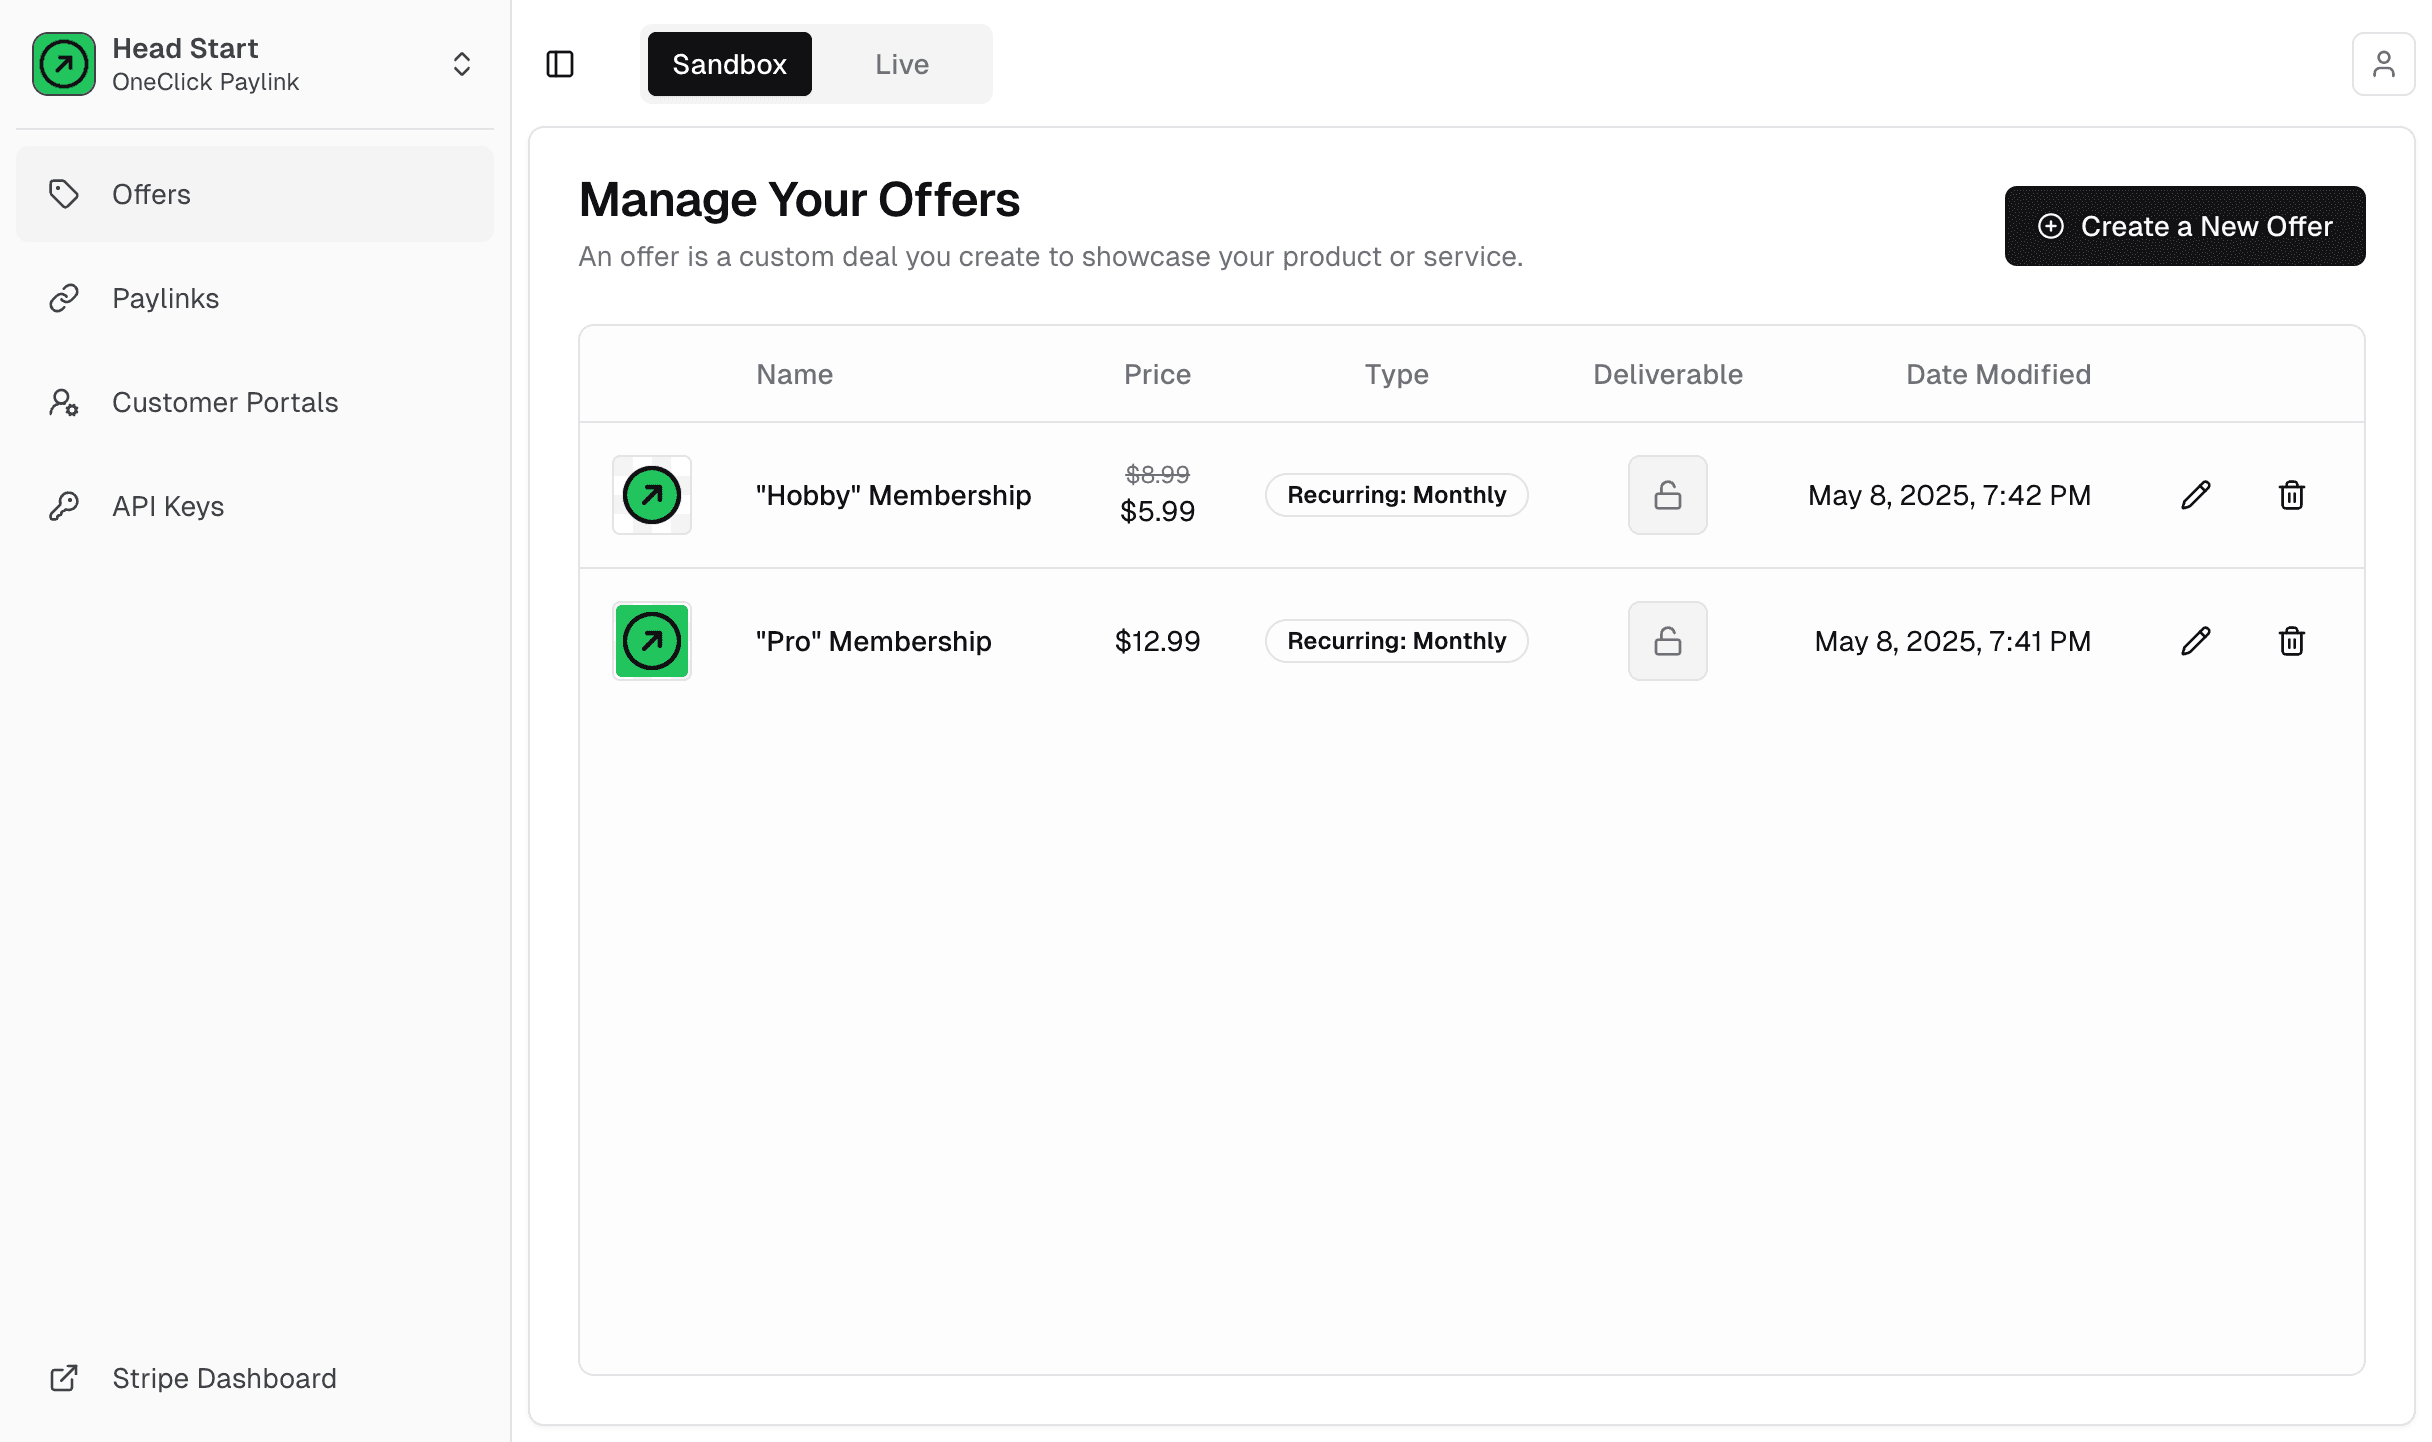Click the API Keys key icon
The width and height of the screenshot is (2432, 1442).
click(64, 506)
